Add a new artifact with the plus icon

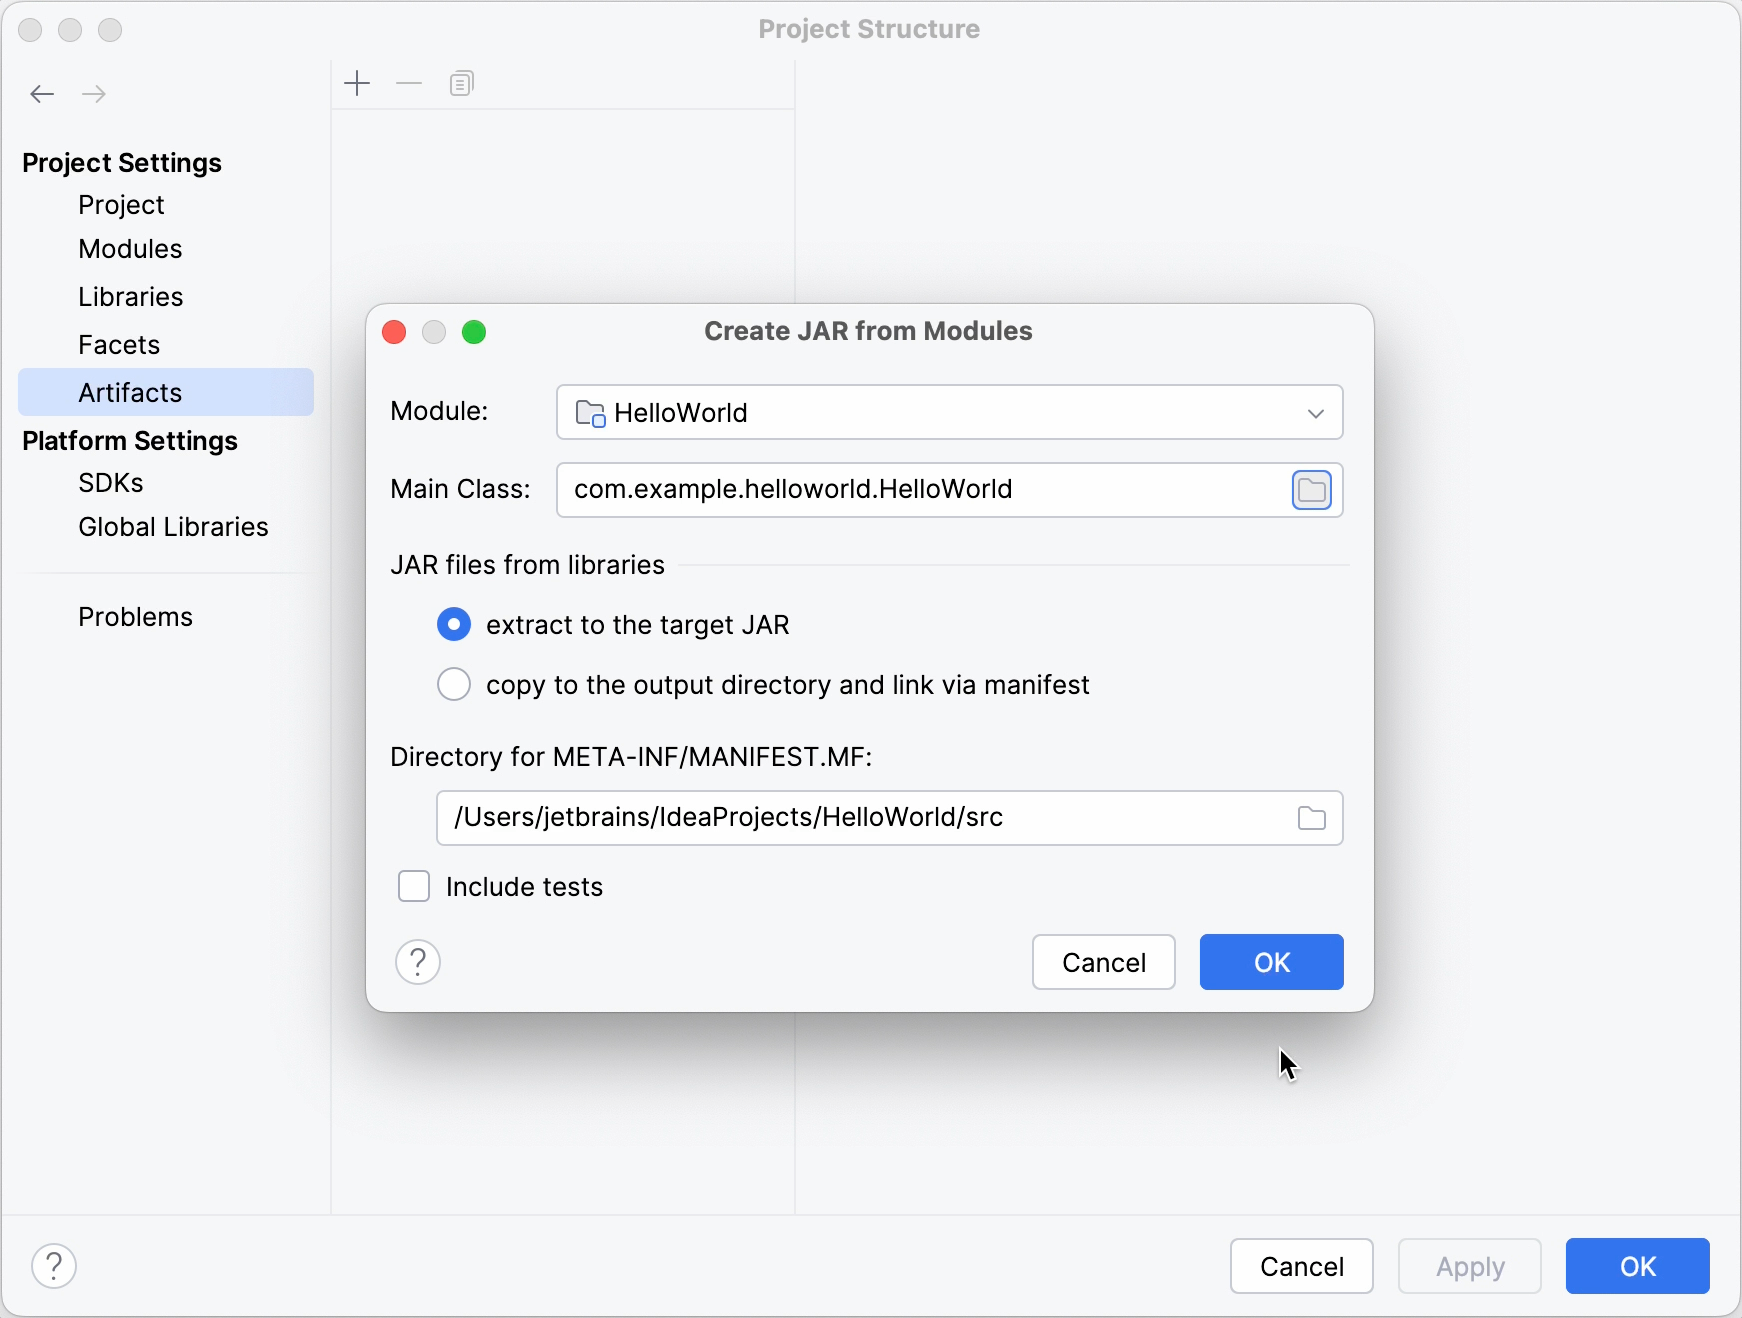[358, 83]
